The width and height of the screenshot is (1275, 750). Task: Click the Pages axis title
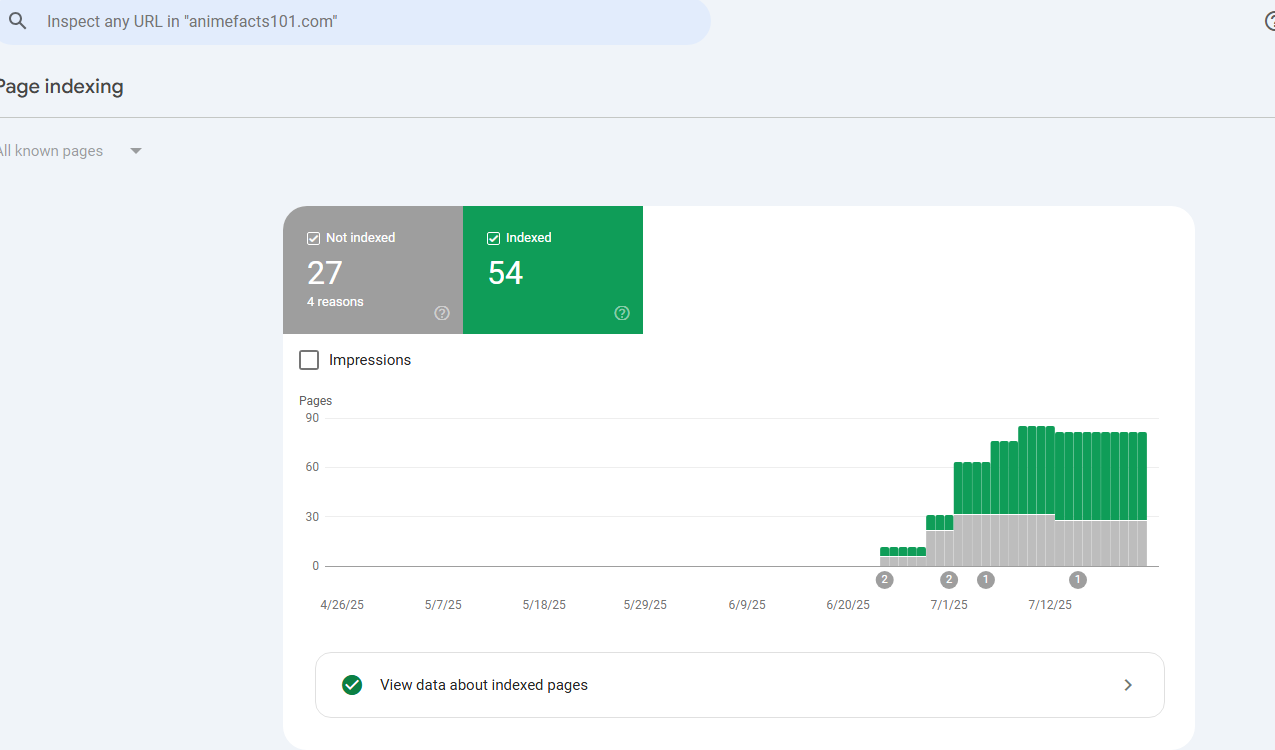[316, 401]
